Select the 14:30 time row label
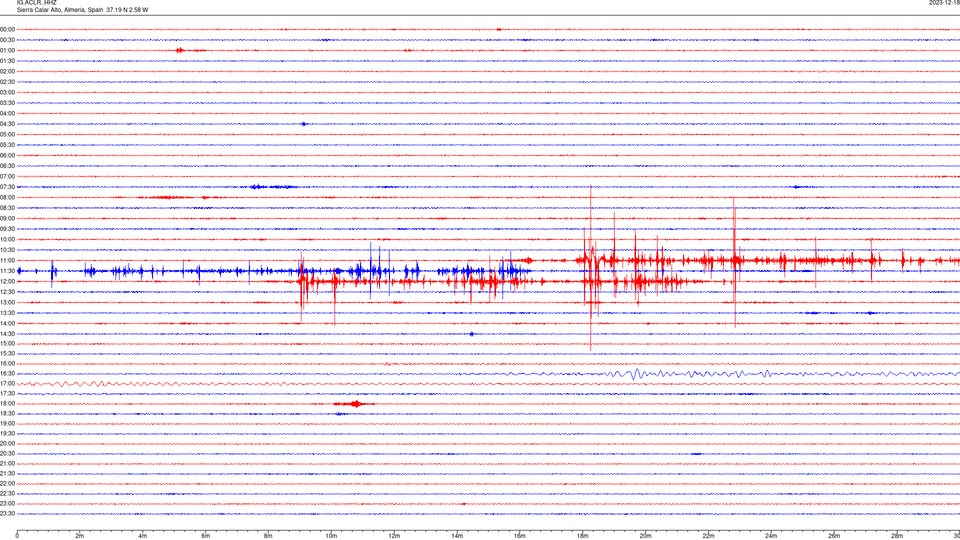Screen dimensions: 960x540 click(7, 334)
